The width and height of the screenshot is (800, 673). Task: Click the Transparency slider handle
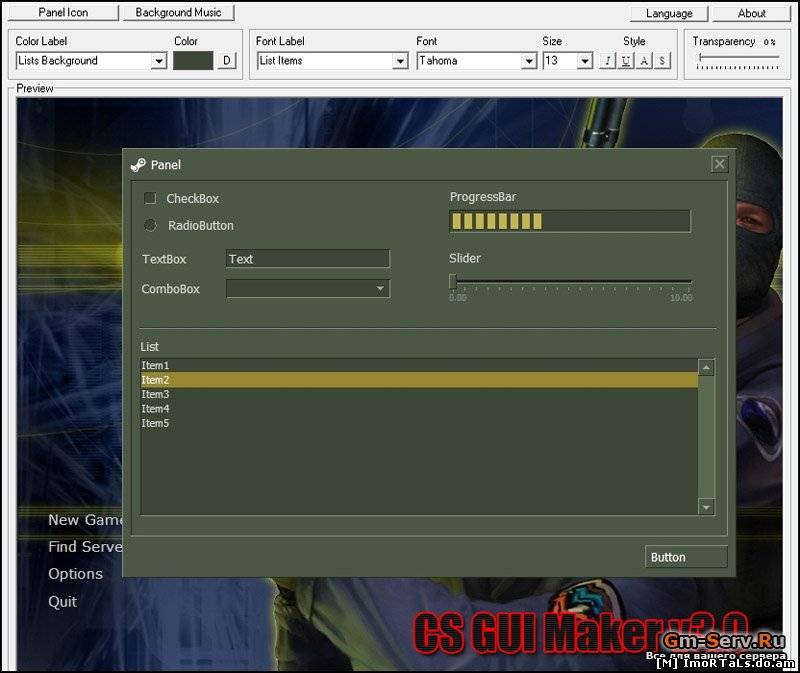pos(701,57)
